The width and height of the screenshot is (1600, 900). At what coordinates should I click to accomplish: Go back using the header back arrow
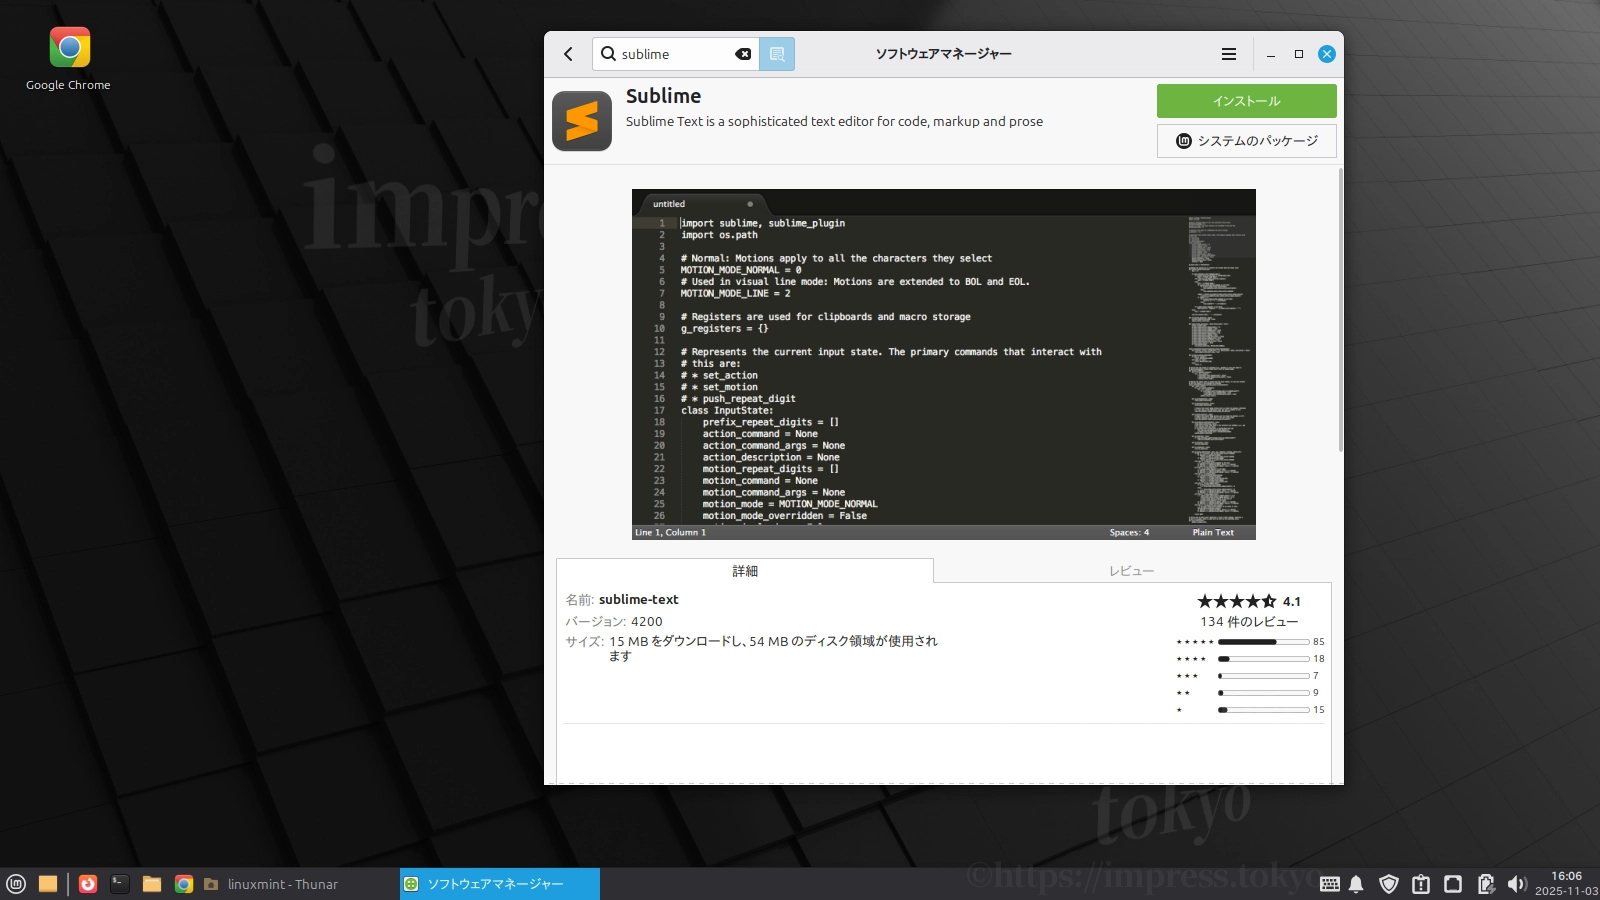(568, 54)
